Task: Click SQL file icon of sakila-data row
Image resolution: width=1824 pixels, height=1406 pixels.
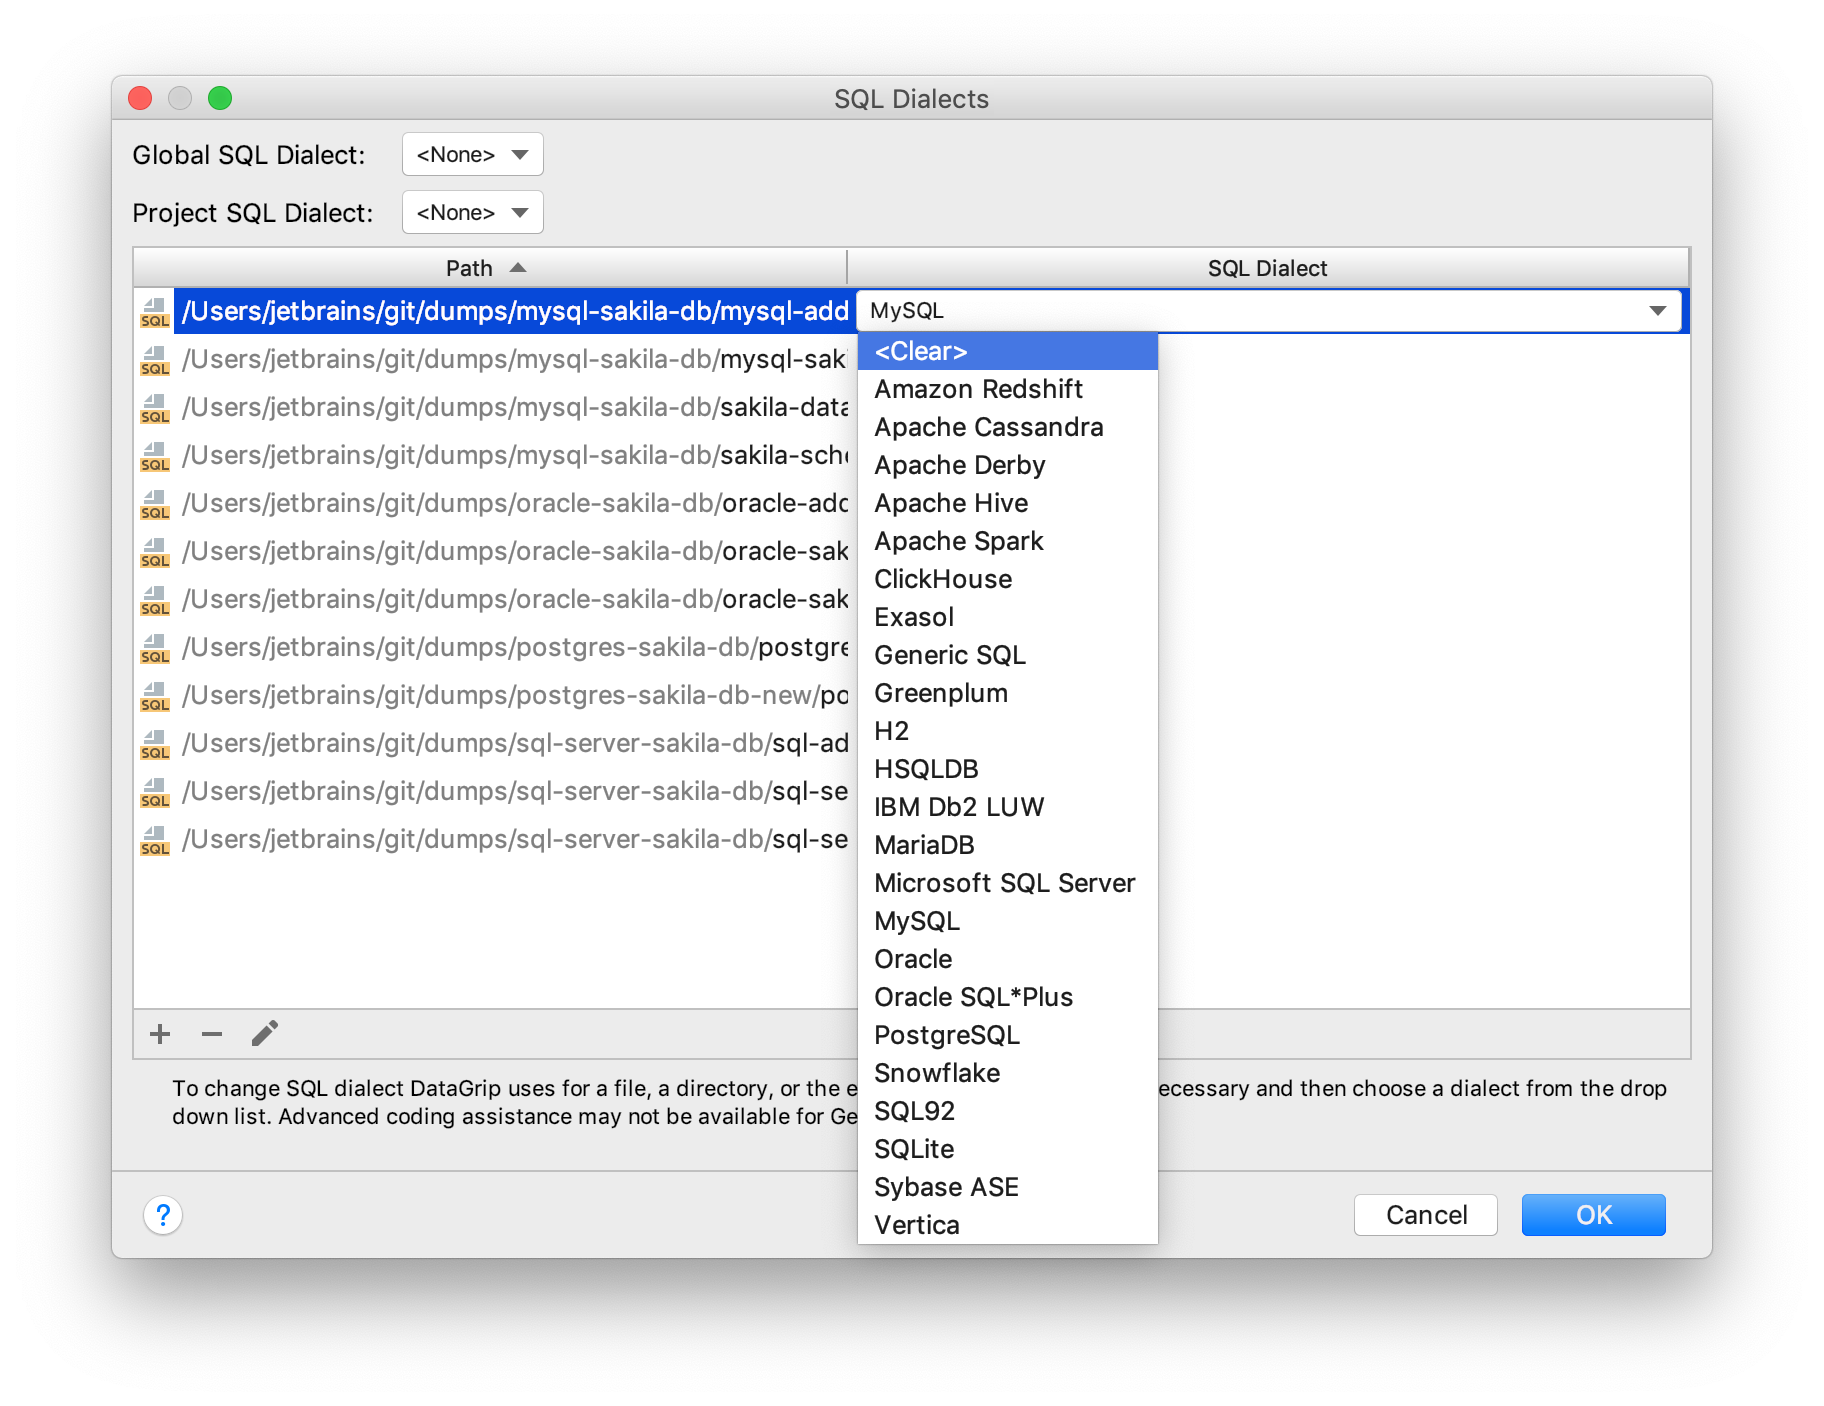Action: (x=155, y=408)
